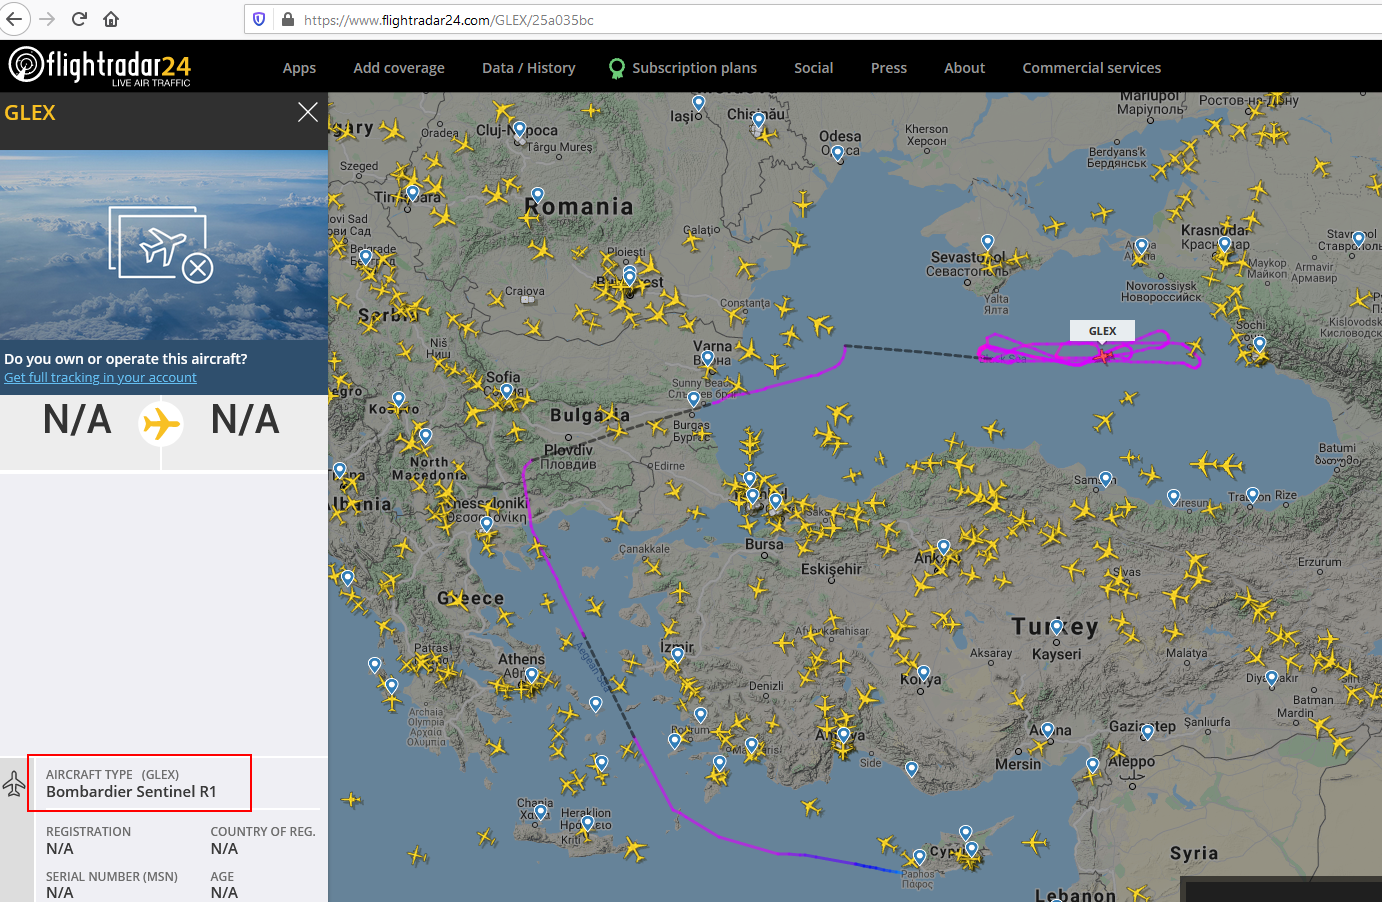Screen dimensions: 1382x902
Task: Click the airport pin at Sochi
Action: 1260,344
